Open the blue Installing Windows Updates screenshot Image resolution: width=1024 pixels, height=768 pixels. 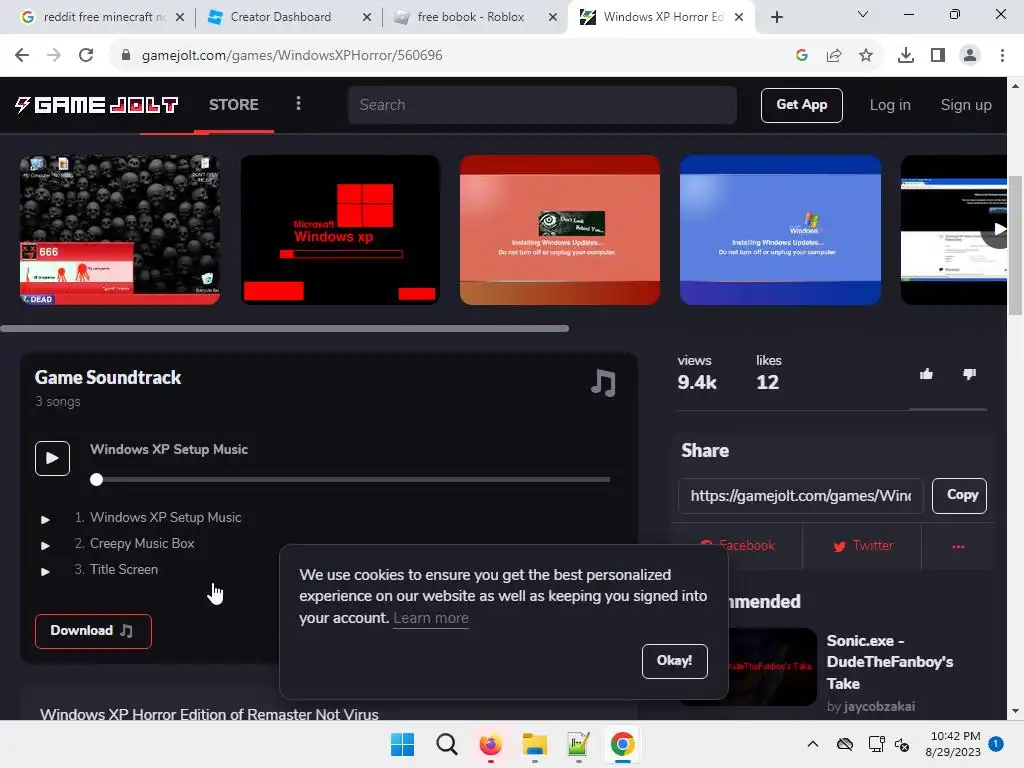pyautogui.click(x=780, y=230)
